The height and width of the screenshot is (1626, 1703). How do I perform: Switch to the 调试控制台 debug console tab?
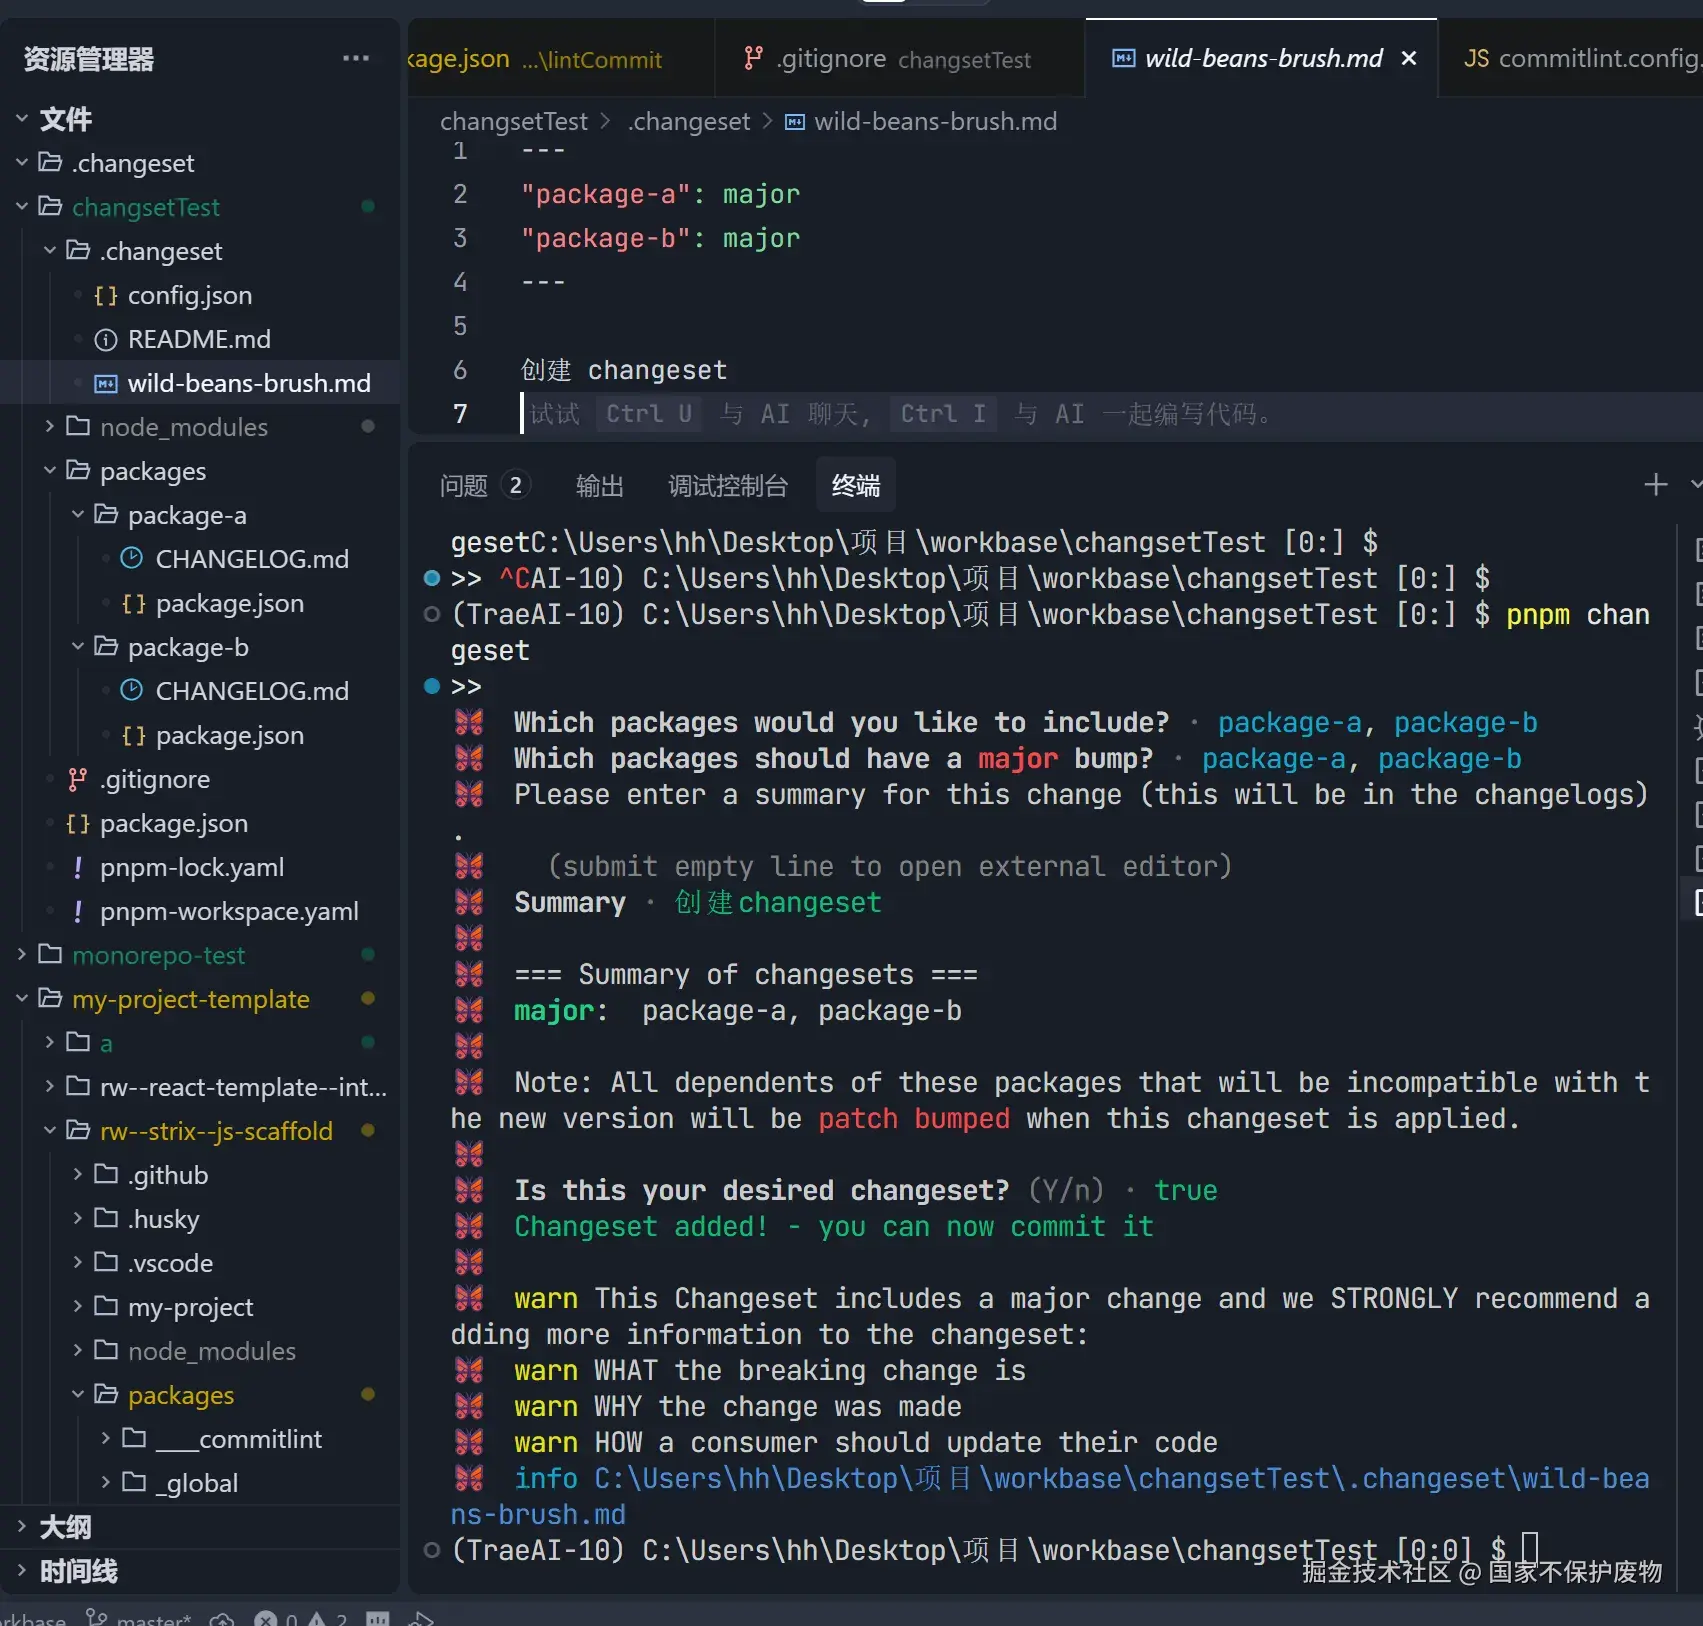coord(727,486)
